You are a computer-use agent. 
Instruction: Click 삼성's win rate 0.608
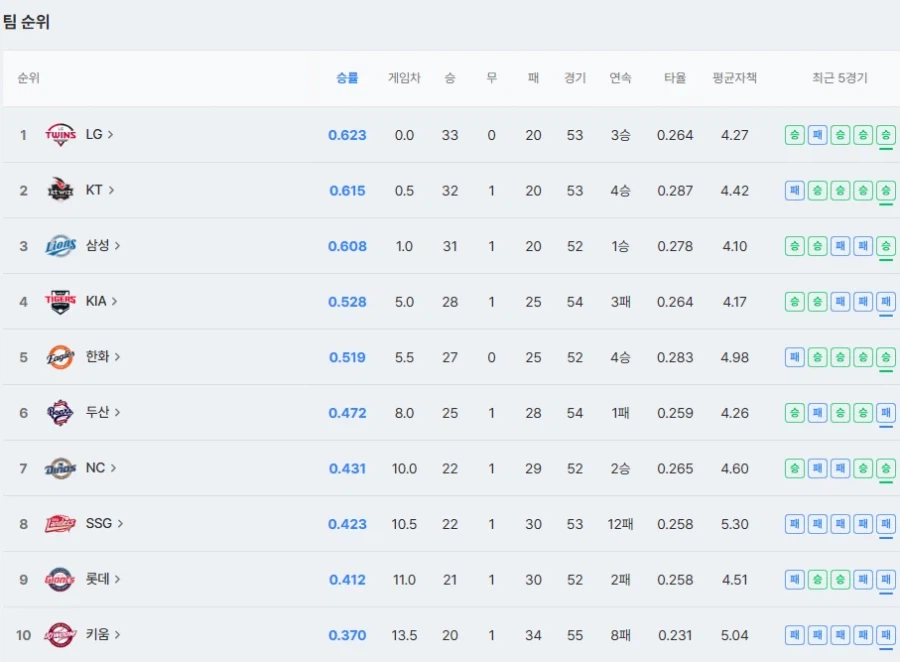click(x=347, y=246)
